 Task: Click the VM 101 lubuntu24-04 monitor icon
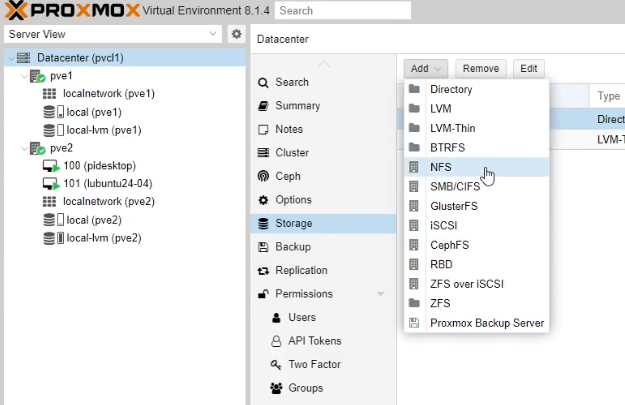(x=51, y=184)
